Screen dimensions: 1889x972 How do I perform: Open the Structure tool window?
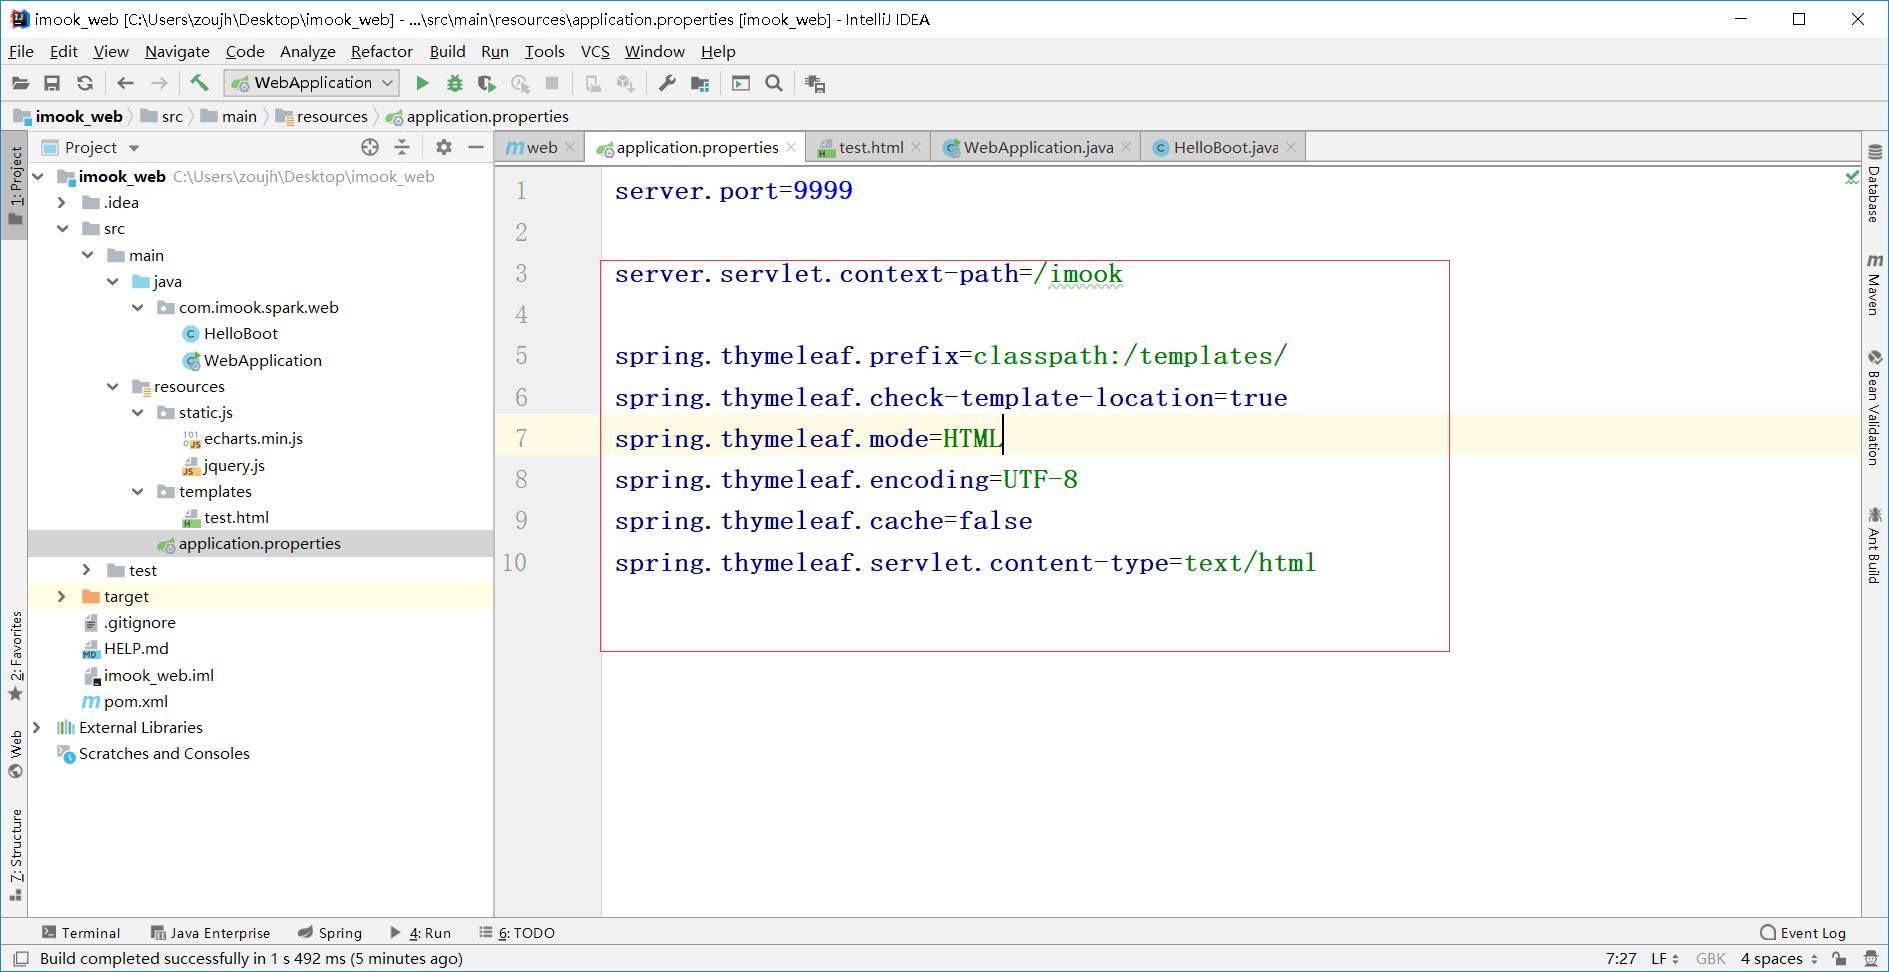15,855
